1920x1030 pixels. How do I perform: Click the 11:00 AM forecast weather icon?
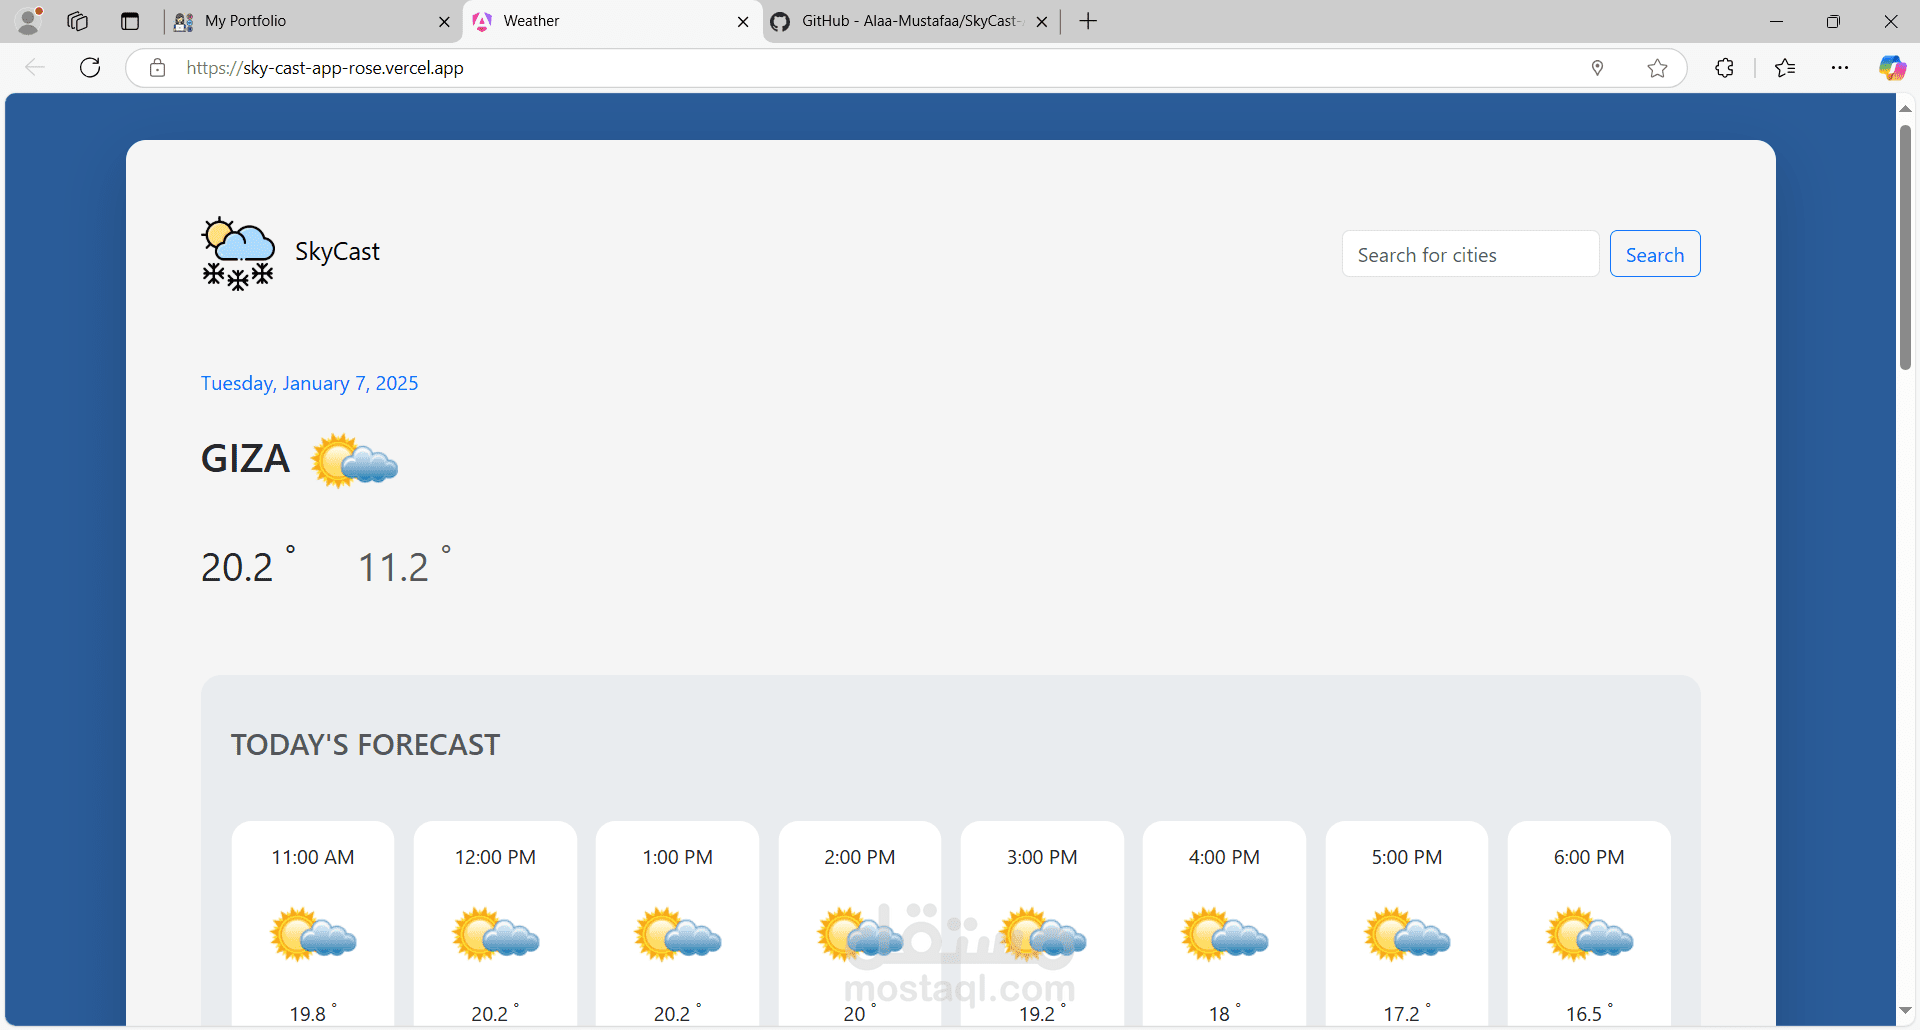[313, 934]
